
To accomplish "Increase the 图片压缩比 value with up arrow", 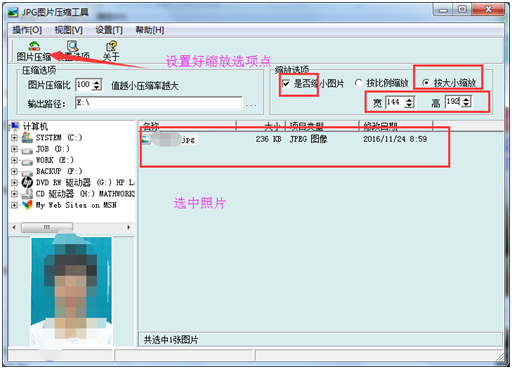I will click(x=97, y=82).
